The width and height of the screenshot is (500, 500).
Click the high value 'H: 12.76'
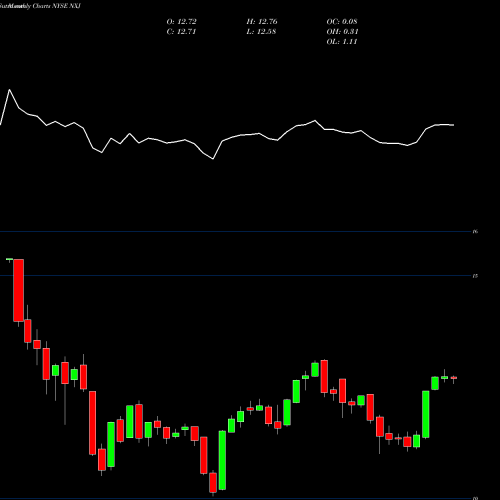pos(262,22)
